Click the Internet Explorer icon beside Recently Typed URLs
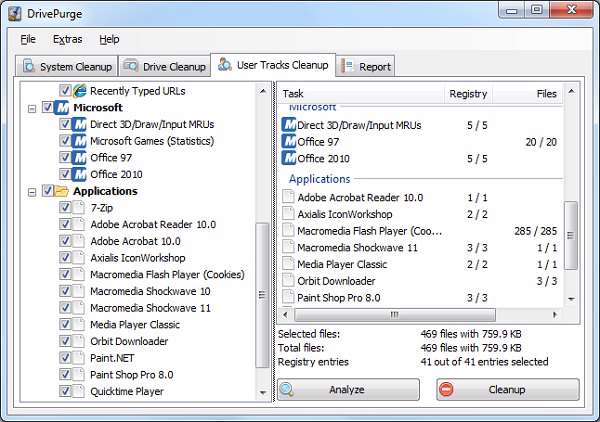Viewport: 600px width, 422px height. click(80, 91)
